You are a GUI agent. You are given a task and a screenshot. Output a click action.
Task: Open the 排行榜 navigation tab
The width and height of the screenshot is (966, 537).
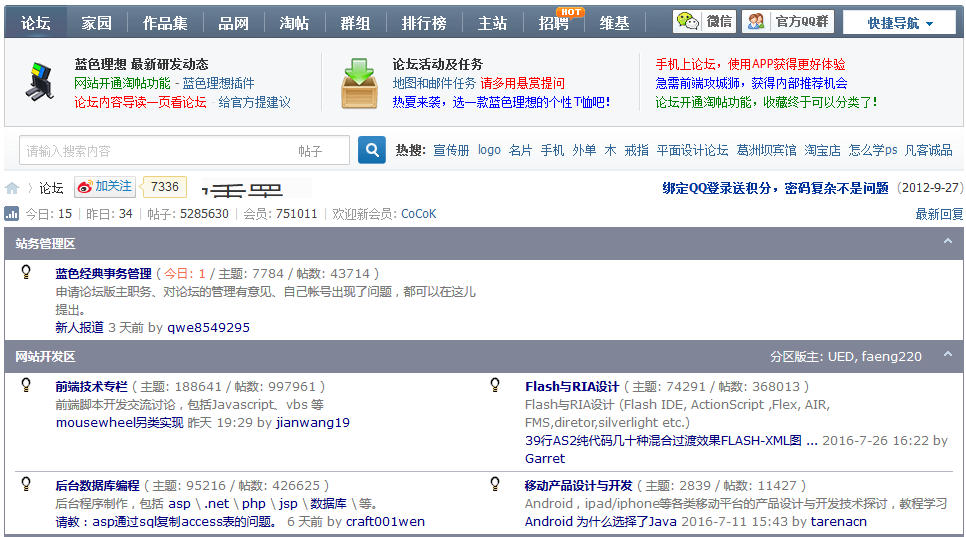coord(424,23)
